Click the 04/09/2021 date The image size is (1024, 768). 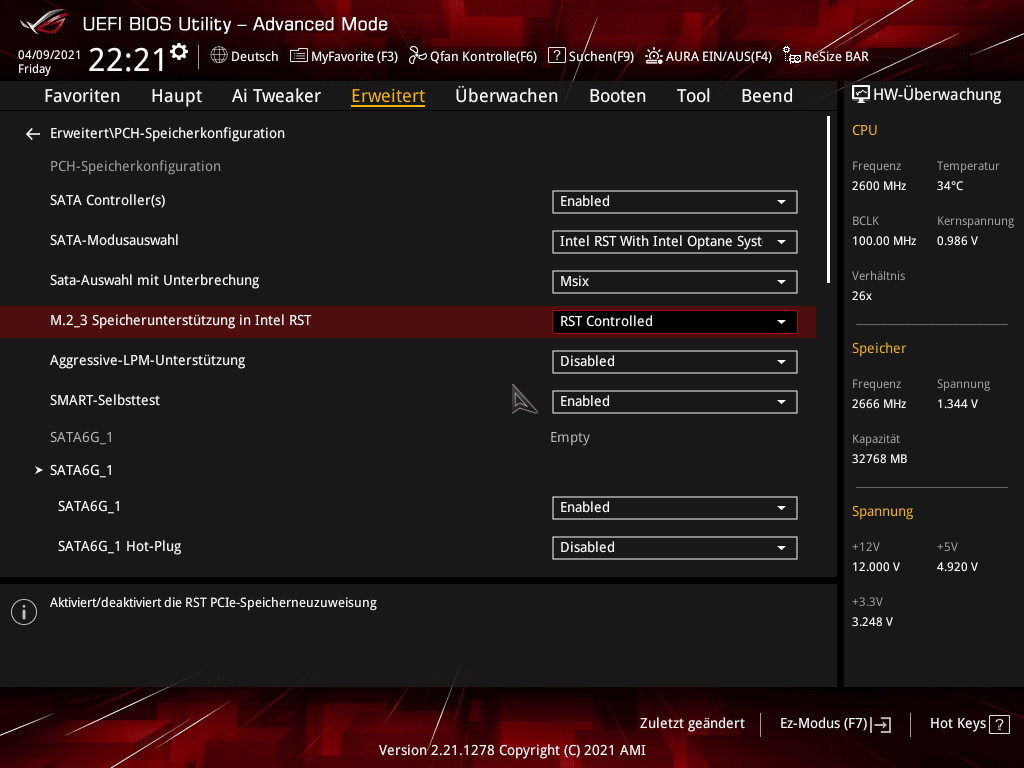click(x=49, y=55)
